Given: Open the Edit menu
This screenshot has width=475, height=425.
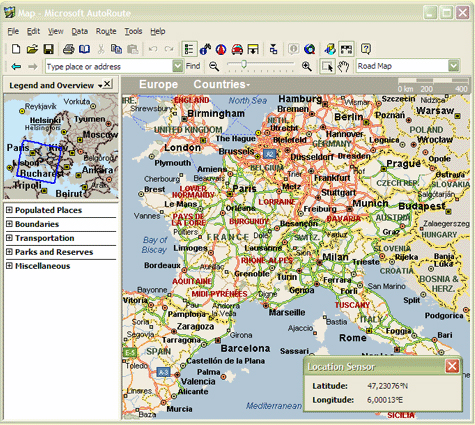Looking at the screenshot, I should 34,31.
